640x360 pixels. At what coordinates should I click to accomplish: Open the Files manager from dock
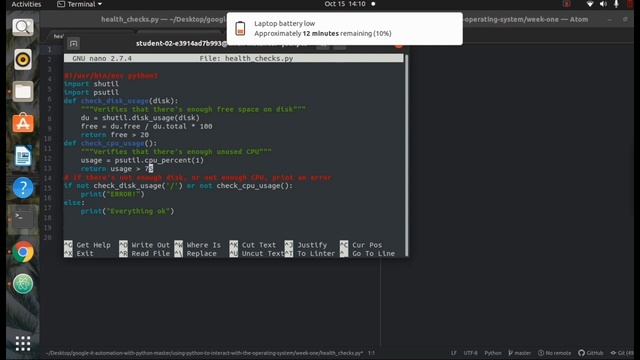tap(23, 91)
